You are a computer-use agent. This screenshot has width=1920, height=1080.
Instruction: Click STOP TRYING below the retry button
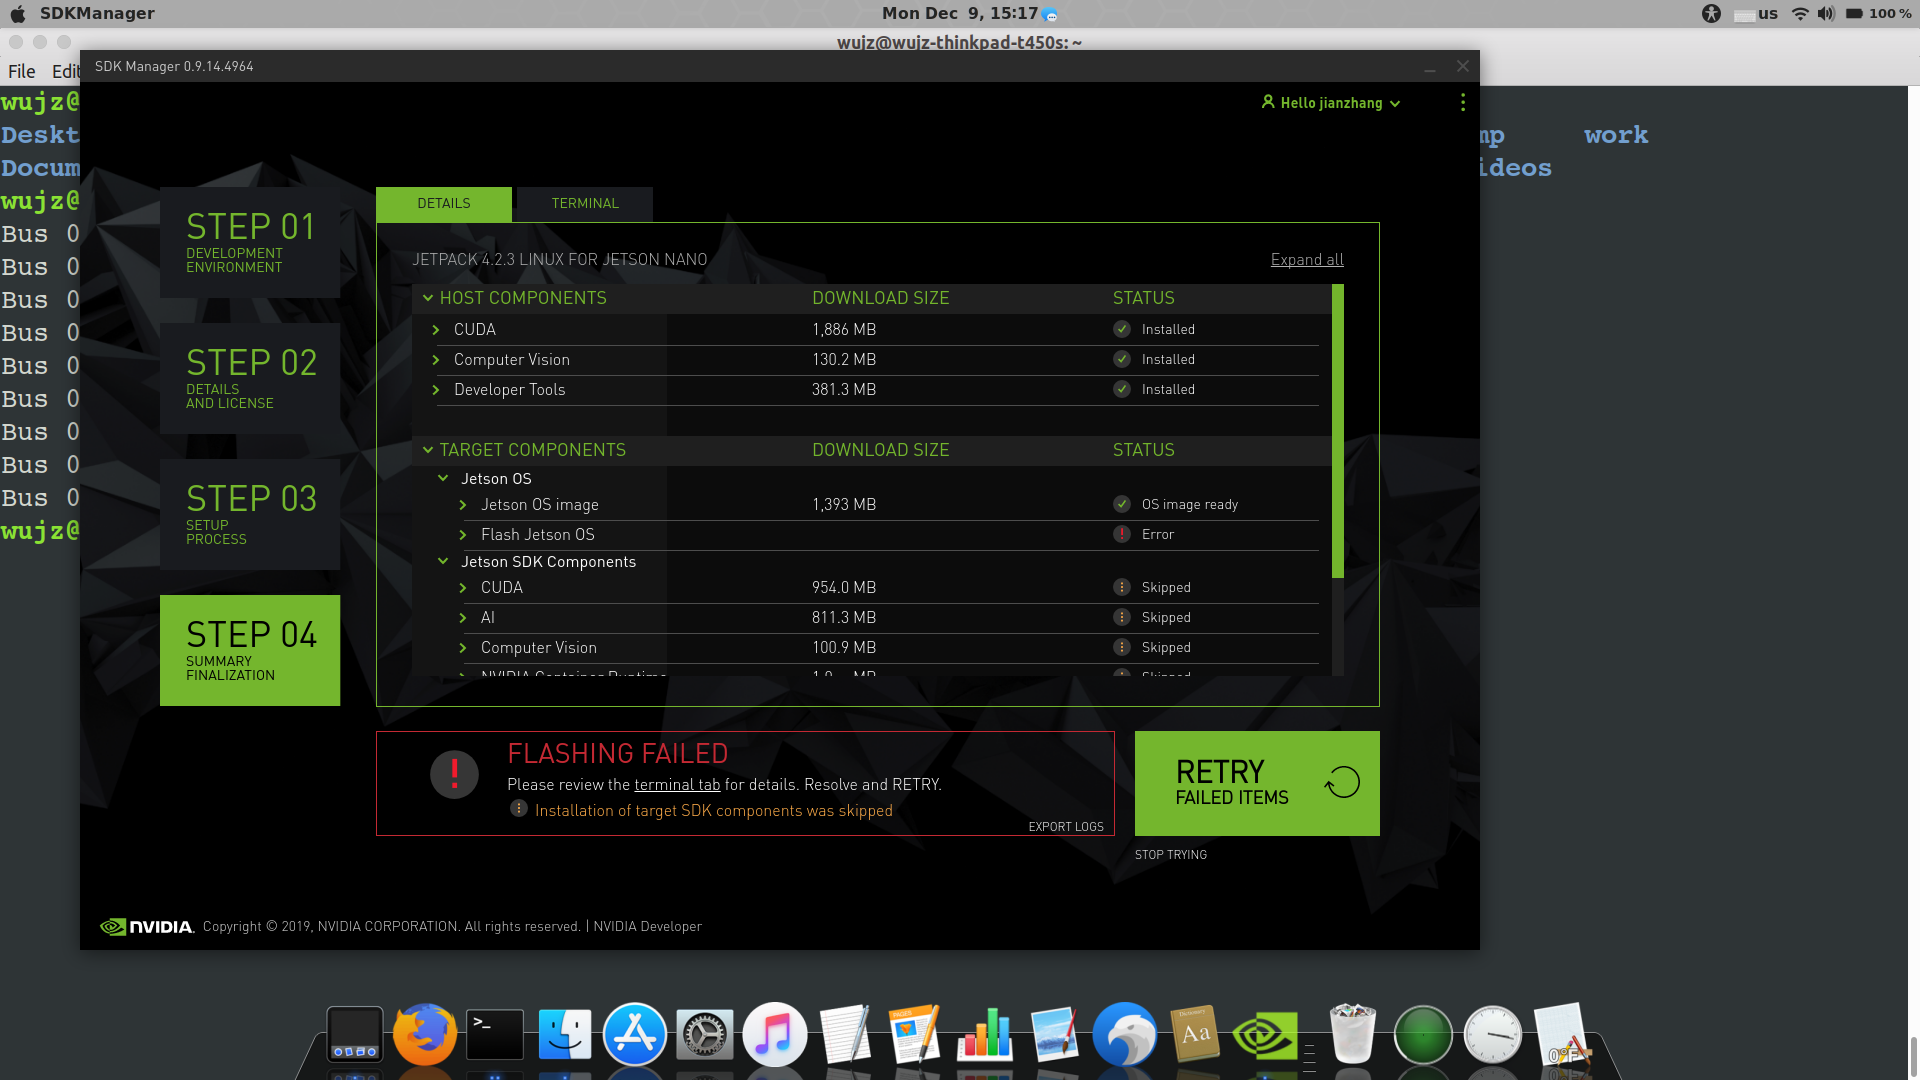click(x=1170, y=855)
